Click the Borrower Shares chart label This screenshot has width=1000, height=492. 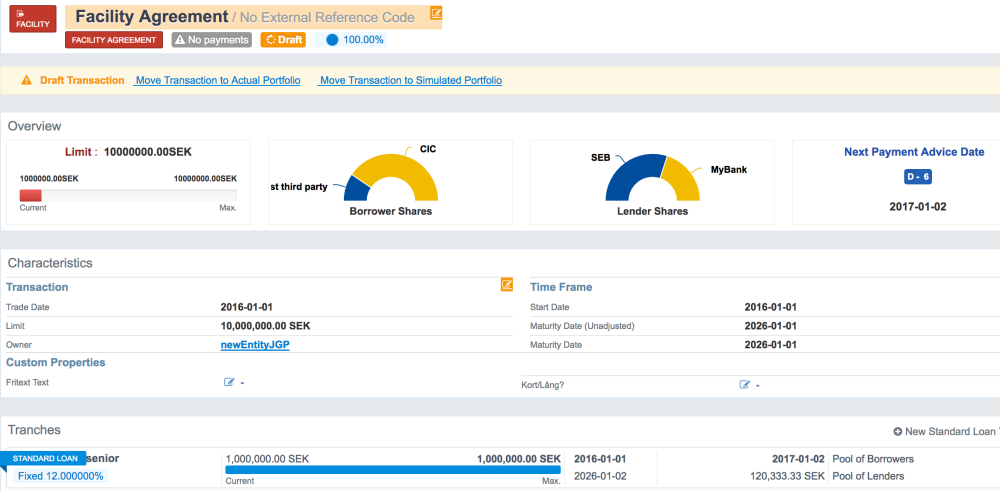pyautogui.click(x=390, y=211)
